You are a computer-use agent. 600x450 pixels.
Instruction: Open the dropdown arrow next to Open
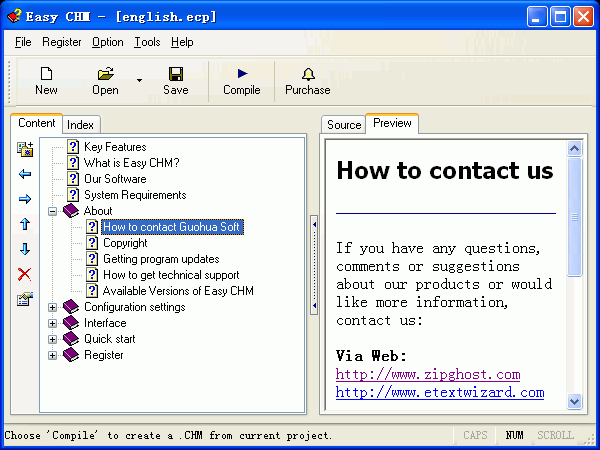[x=139, y=81]
